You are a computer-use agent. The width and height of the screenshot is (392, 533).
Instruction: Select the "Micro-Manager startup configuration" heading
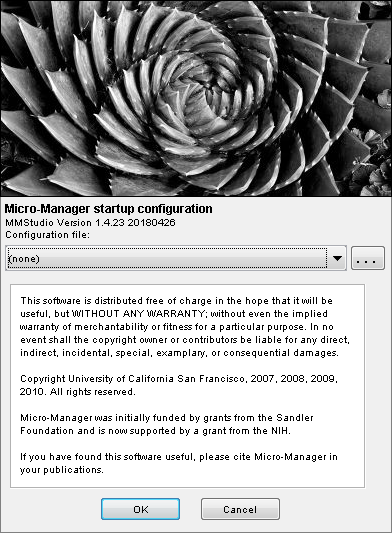click(x=108, y=208)
